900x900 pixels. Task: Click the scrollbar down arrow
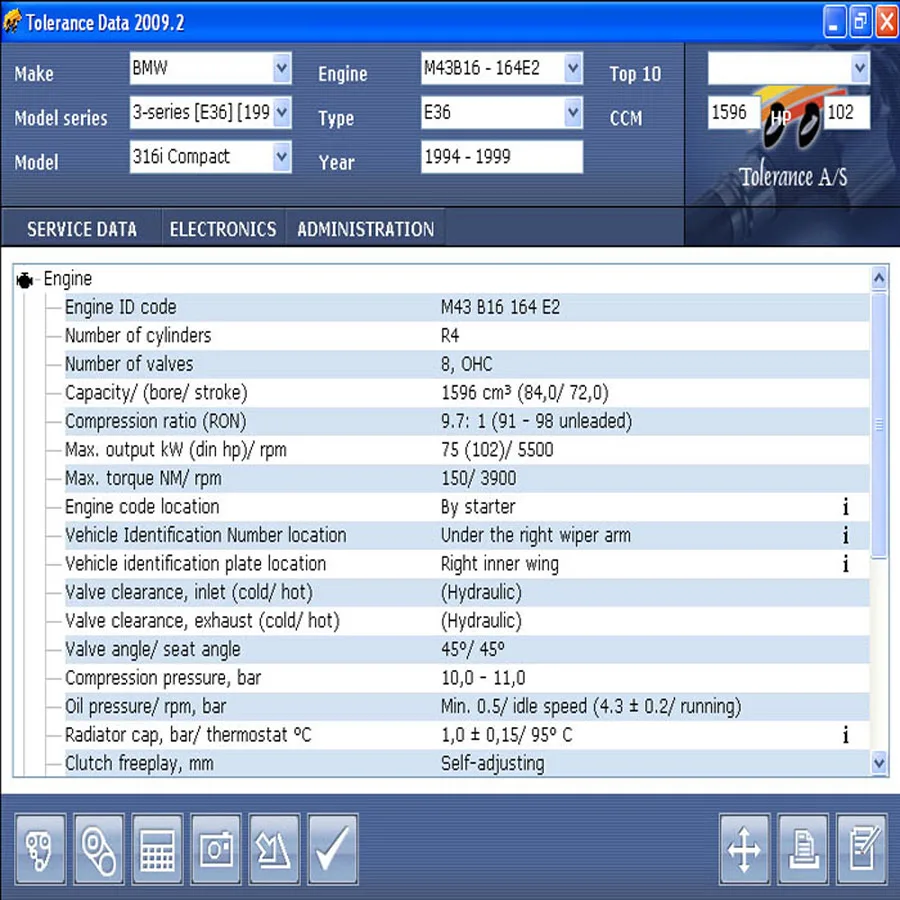pos(879,763)
